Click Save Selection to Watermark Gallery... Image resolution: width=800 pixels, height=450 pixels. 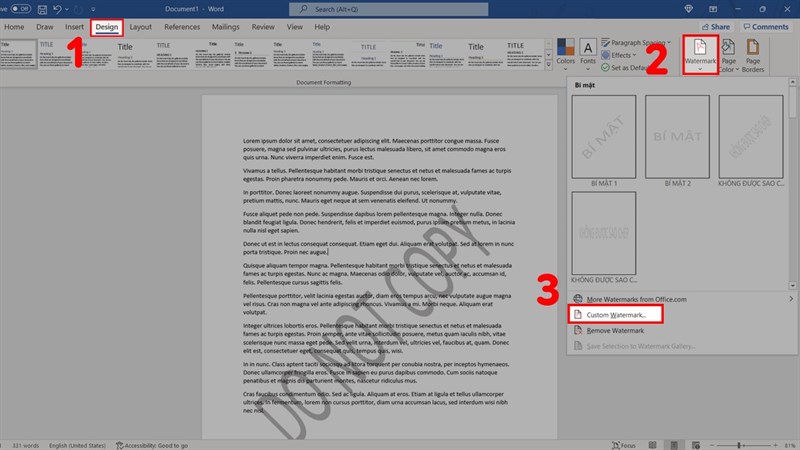640,346
